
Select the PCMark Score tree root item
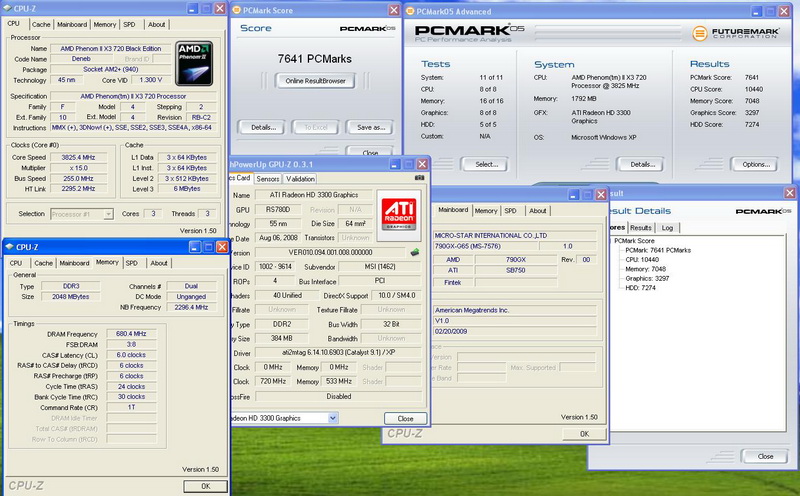tap(636, 240)
